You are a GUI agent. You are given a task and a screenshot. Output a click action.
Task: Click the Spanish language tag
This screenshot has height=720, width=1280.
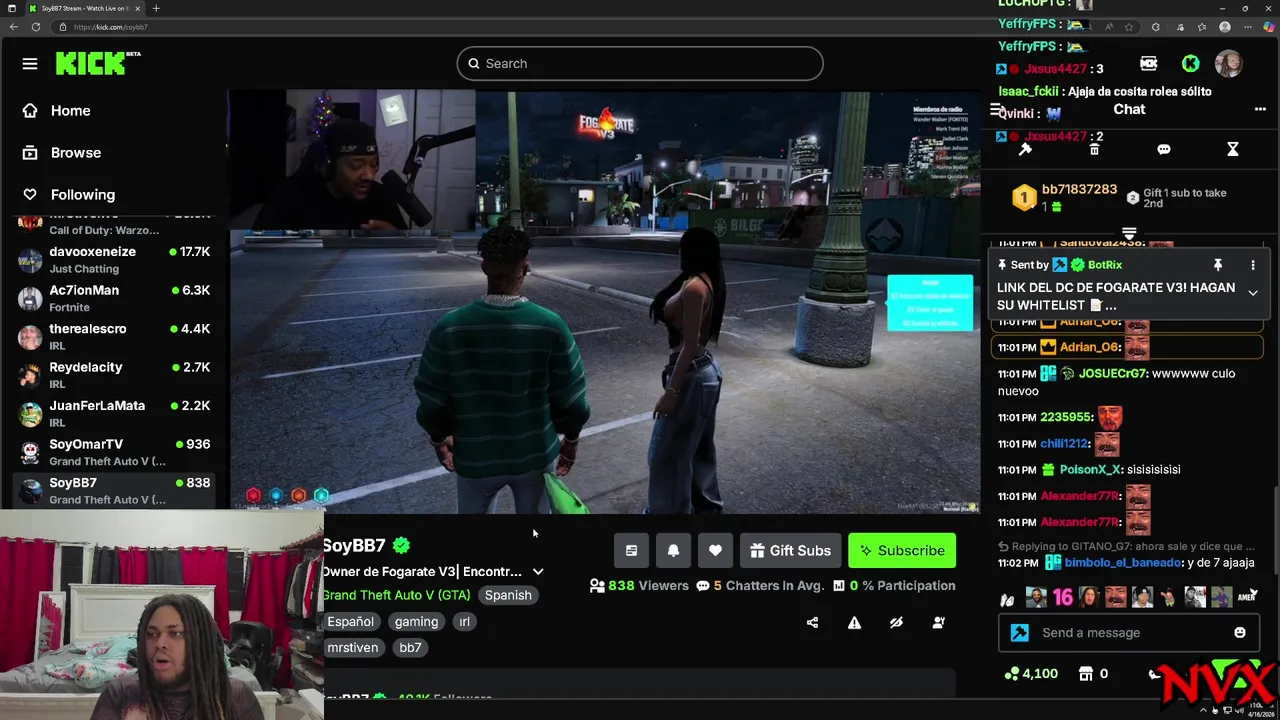[x=508, y=595]
